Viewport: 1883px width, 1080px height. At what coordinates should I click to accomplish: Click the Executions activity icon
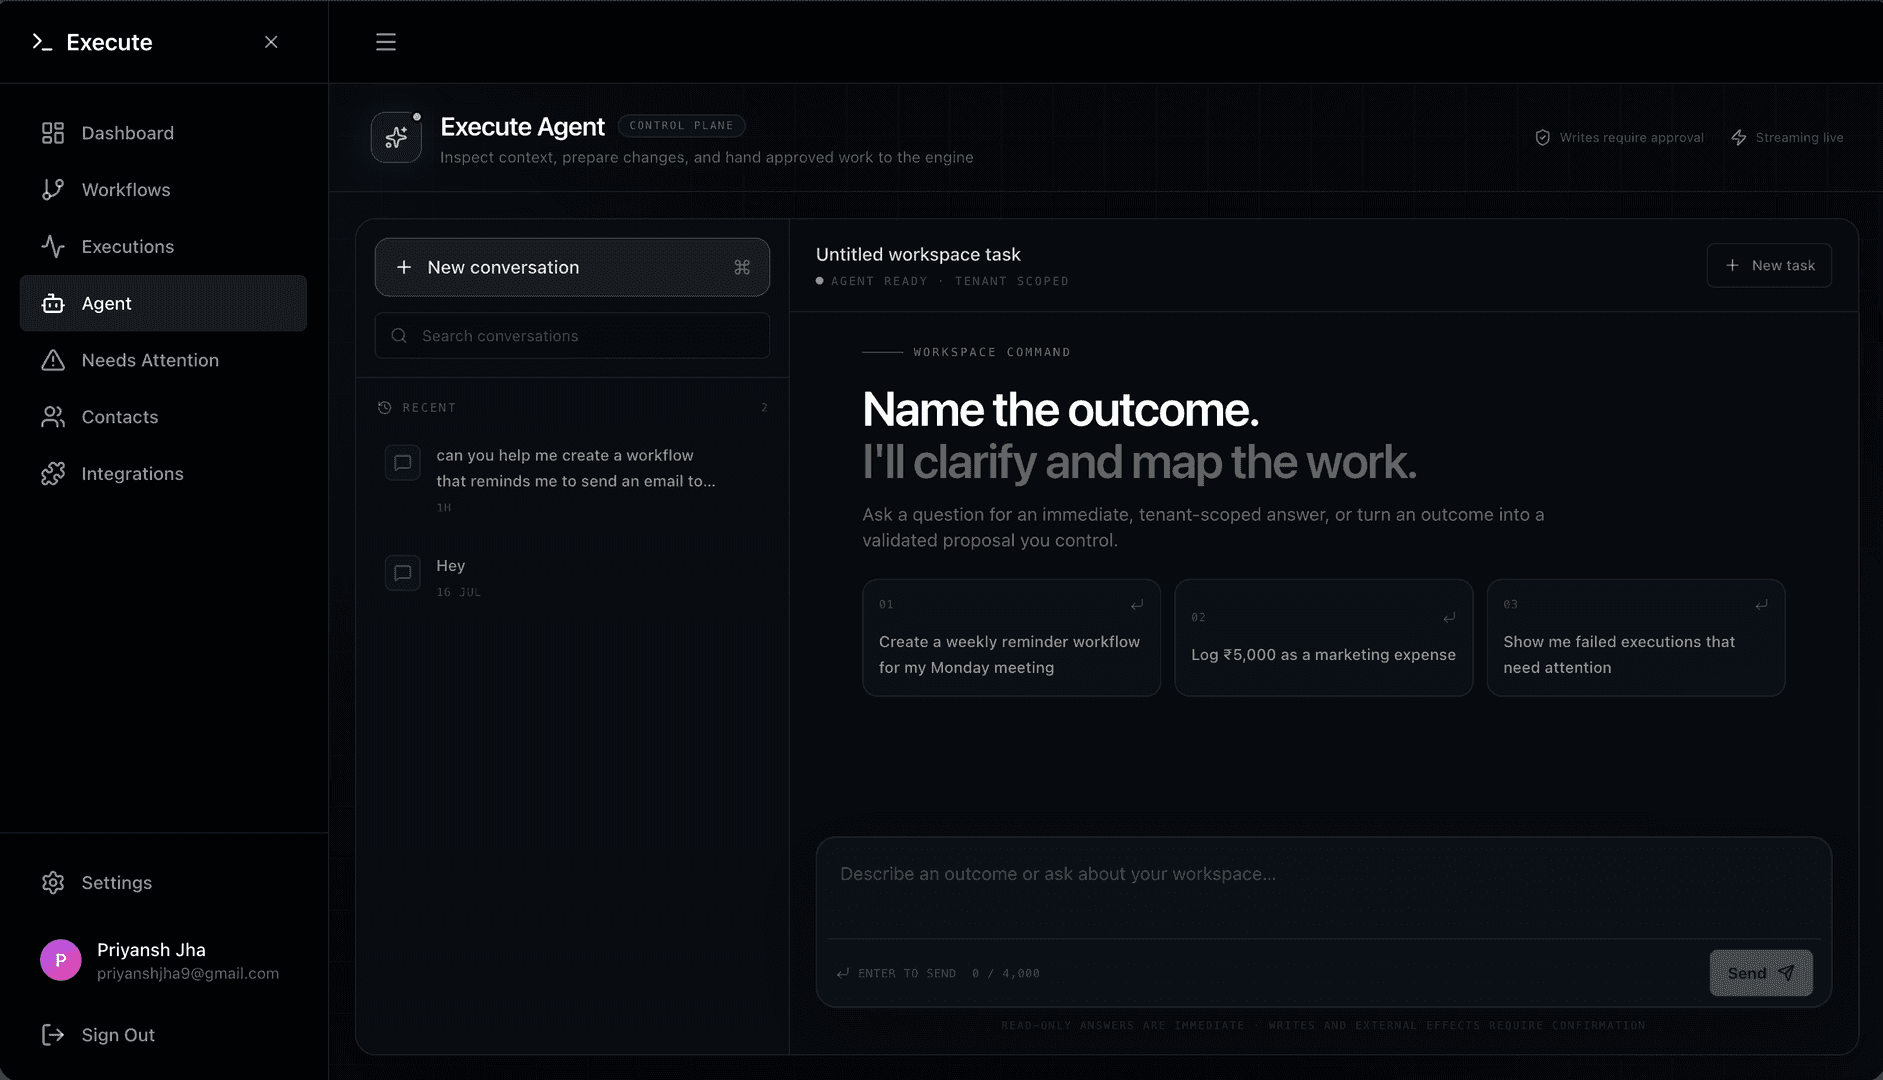click(53, 247)
